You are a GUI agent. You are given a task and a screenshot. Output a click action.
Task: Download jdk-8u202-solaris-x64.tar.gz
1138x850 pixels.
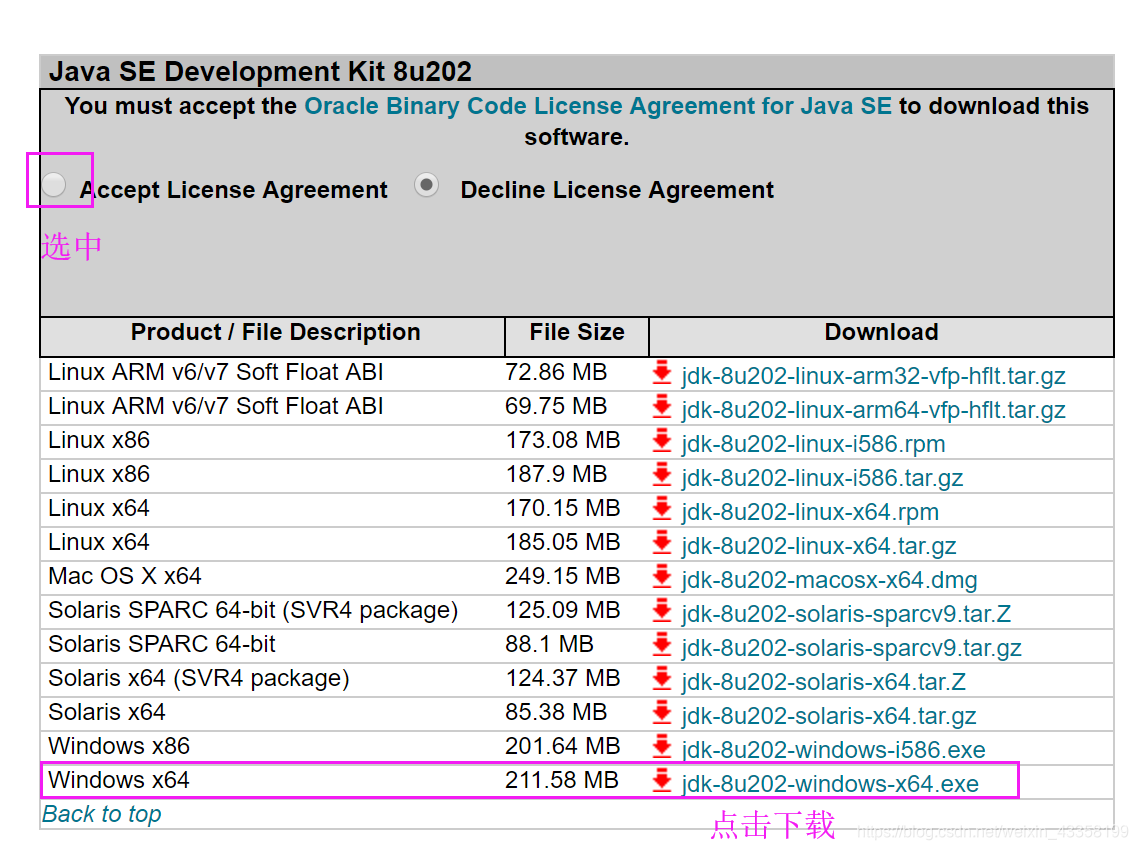click(x=829, y=716)
